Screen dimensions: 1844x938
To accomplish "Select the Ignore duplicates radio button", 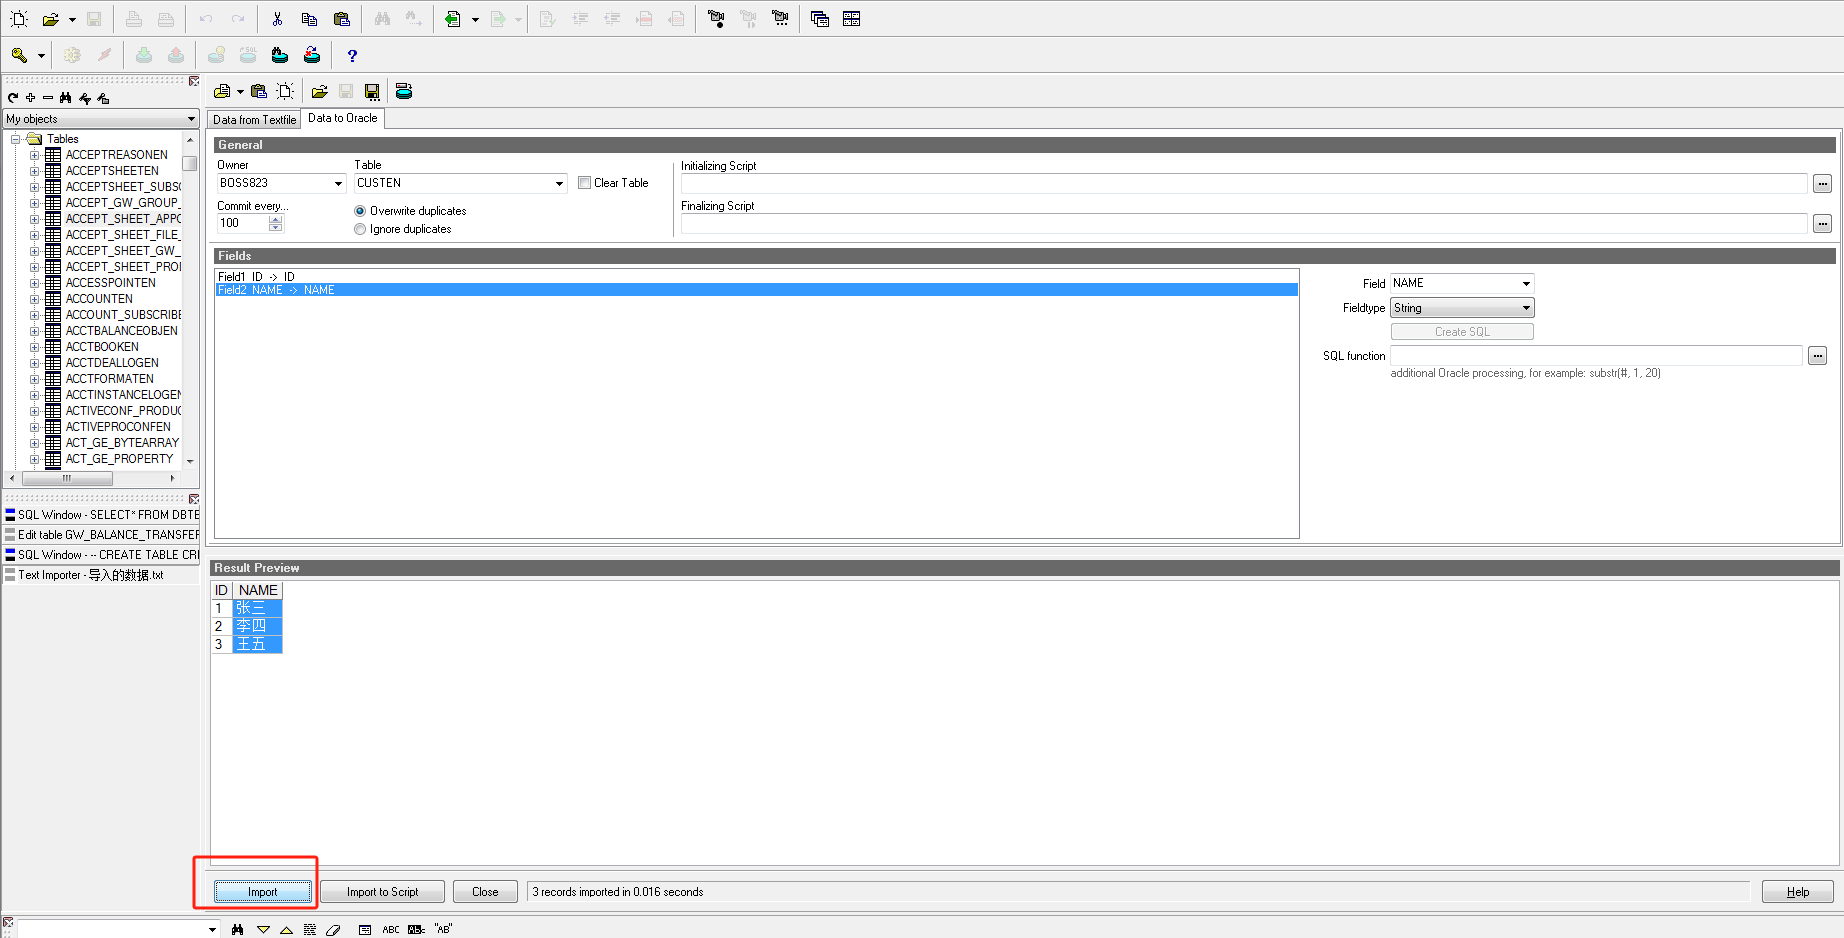I will pyautogui.click(x=360, y=229).
